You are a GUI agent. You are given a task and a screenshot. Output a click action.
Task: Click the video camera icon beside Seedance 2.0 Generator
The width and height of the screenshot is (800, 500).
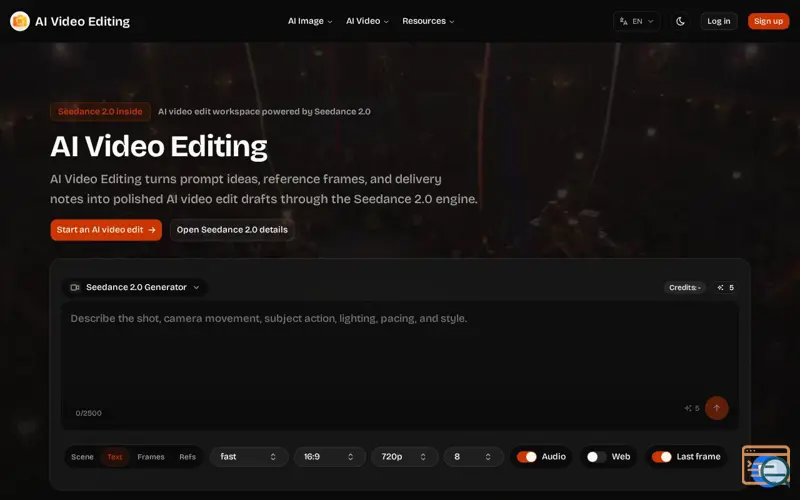click(75, 287)
